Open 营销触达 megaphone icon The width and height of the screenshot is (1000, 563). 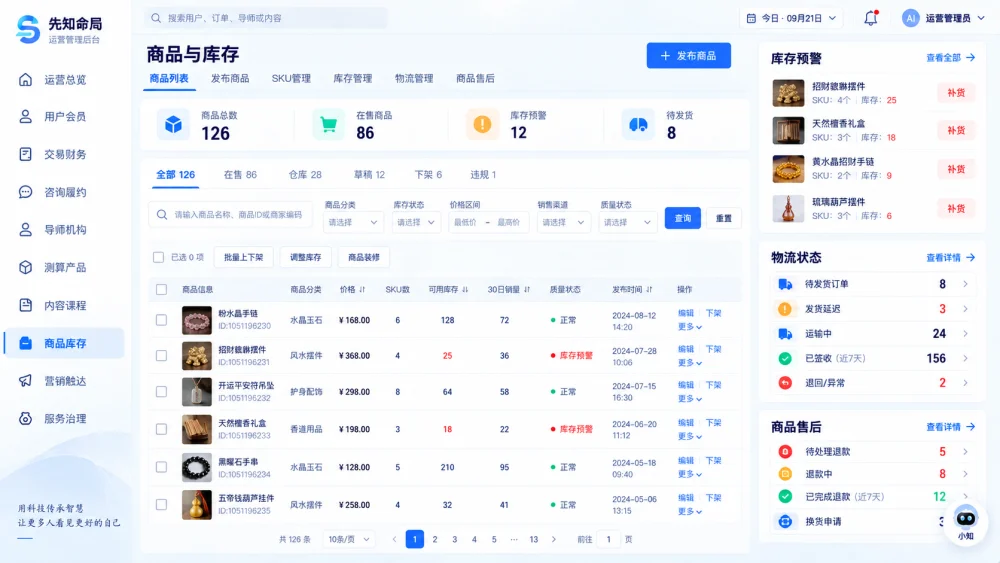[26, 381]
